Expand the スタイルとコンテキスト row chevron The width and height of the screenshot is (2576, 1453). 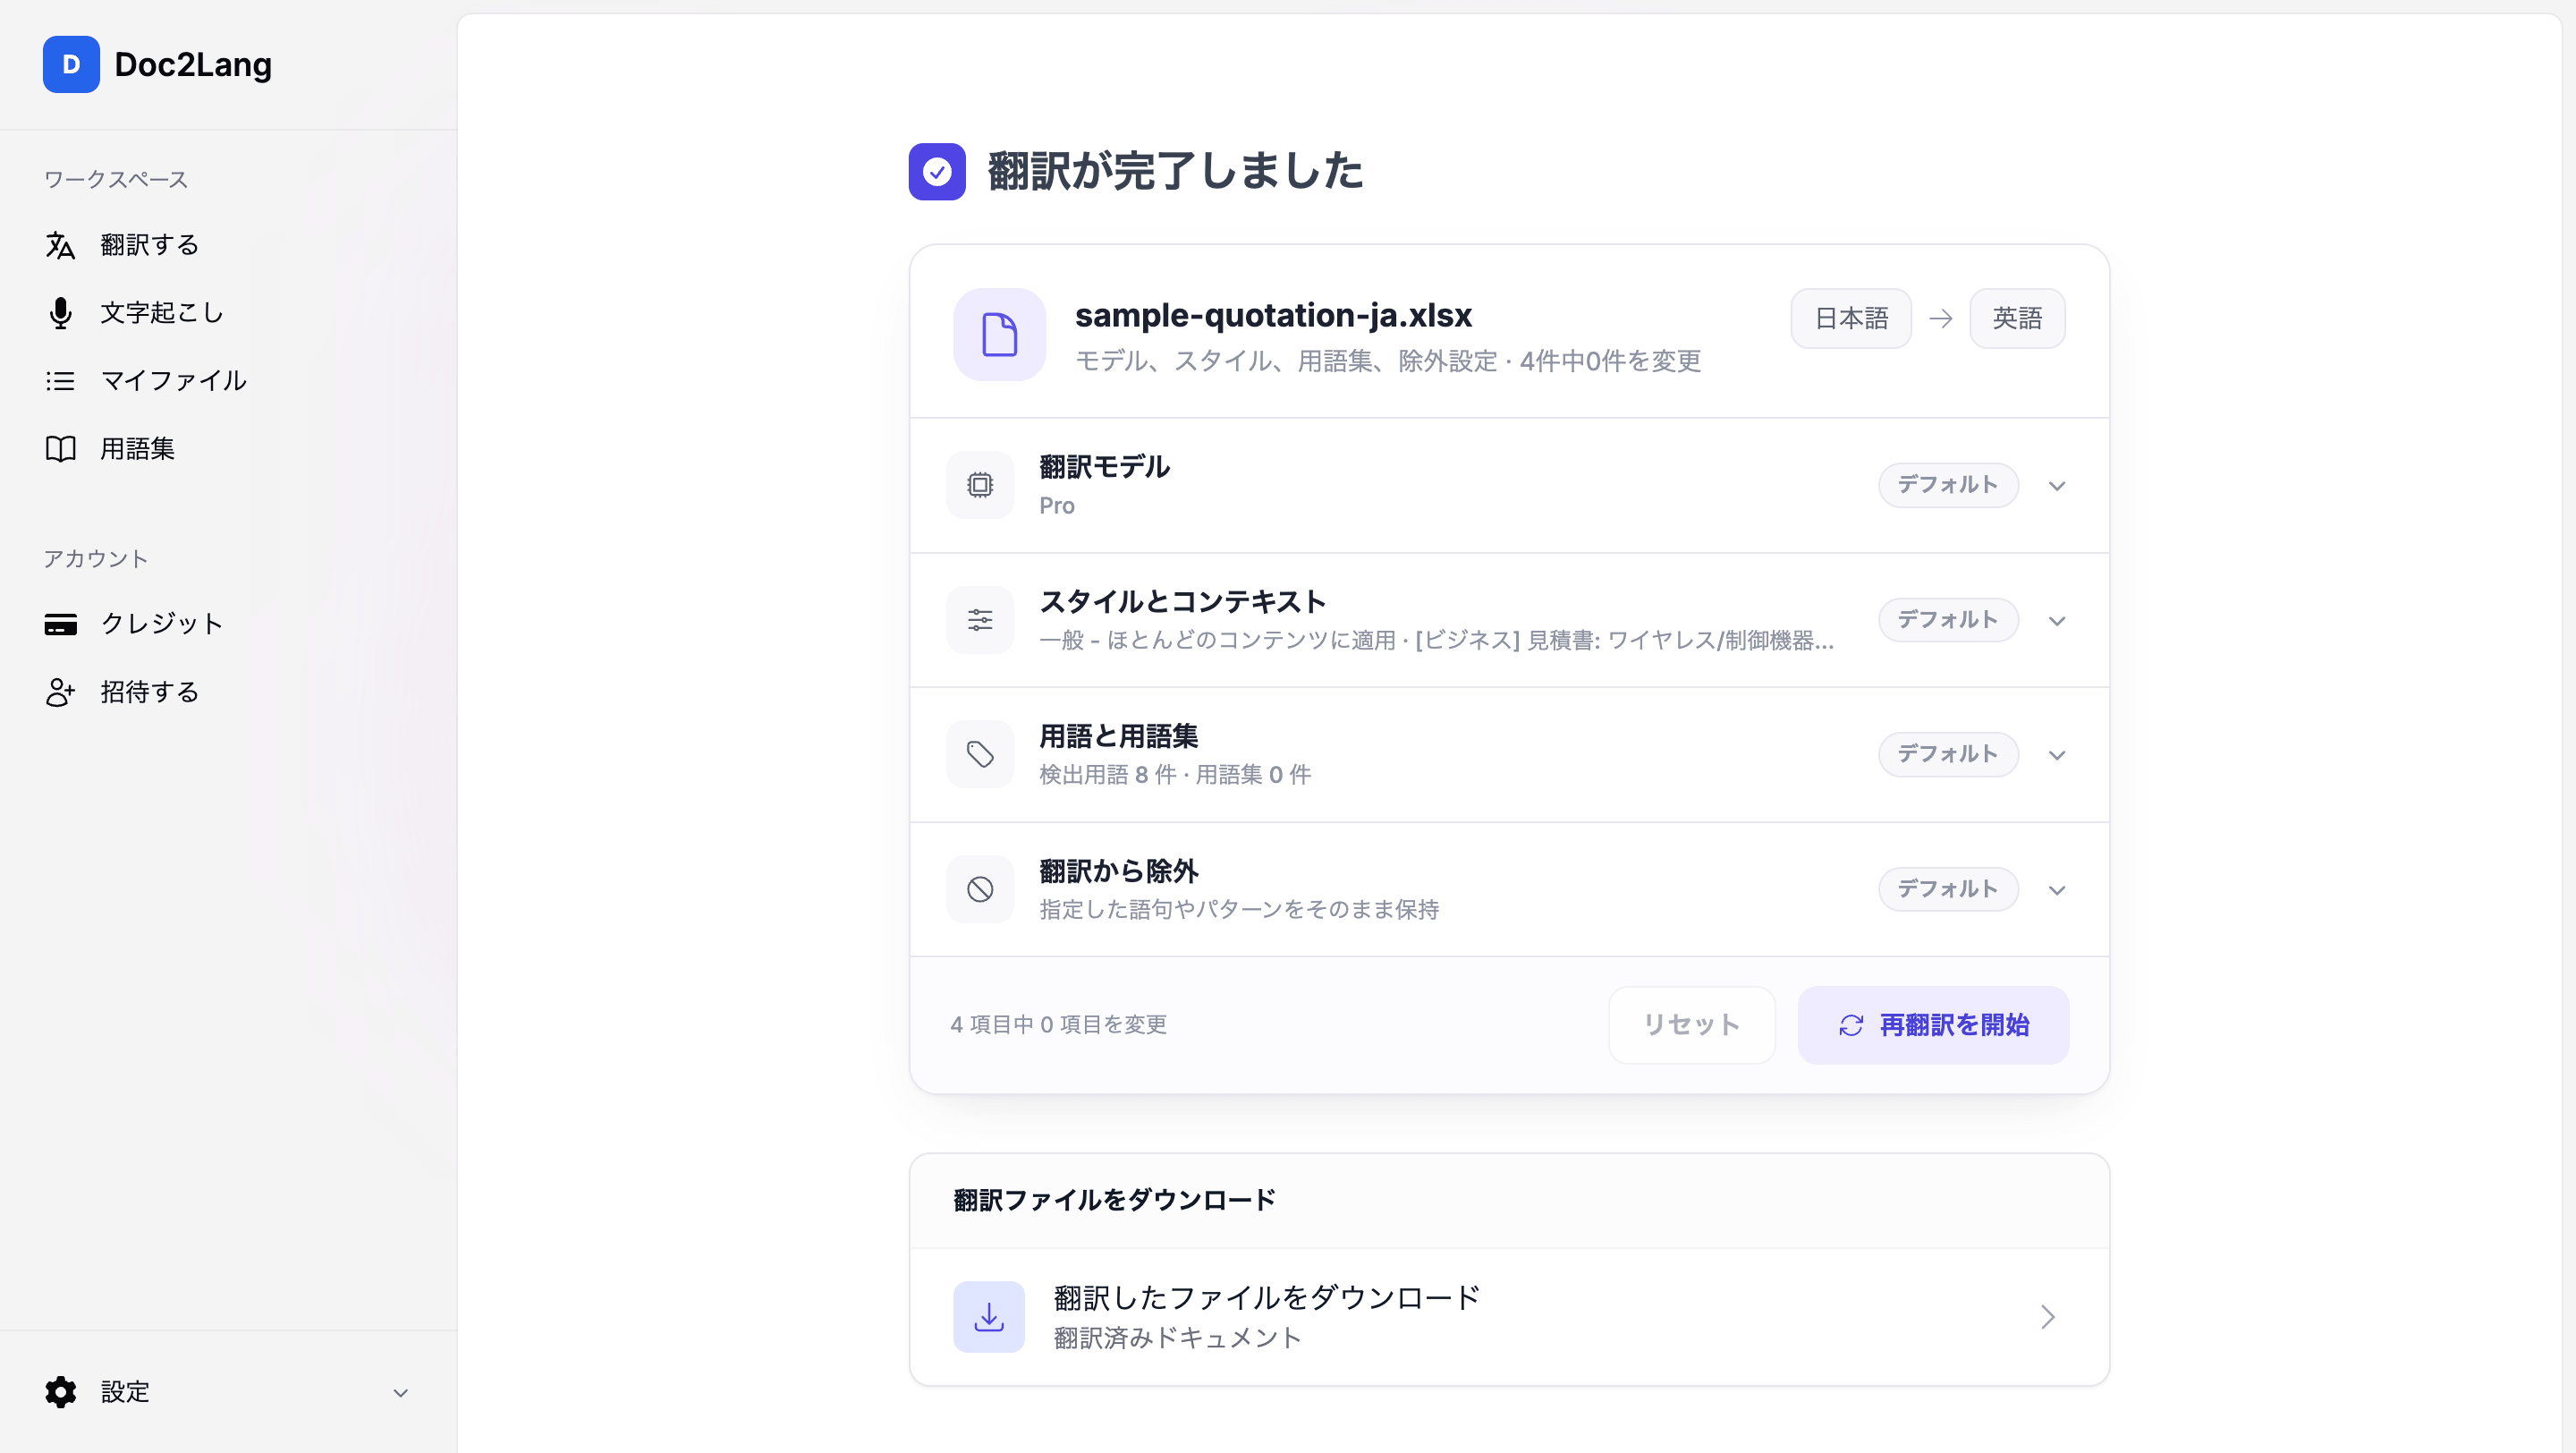pos(2057,621)
